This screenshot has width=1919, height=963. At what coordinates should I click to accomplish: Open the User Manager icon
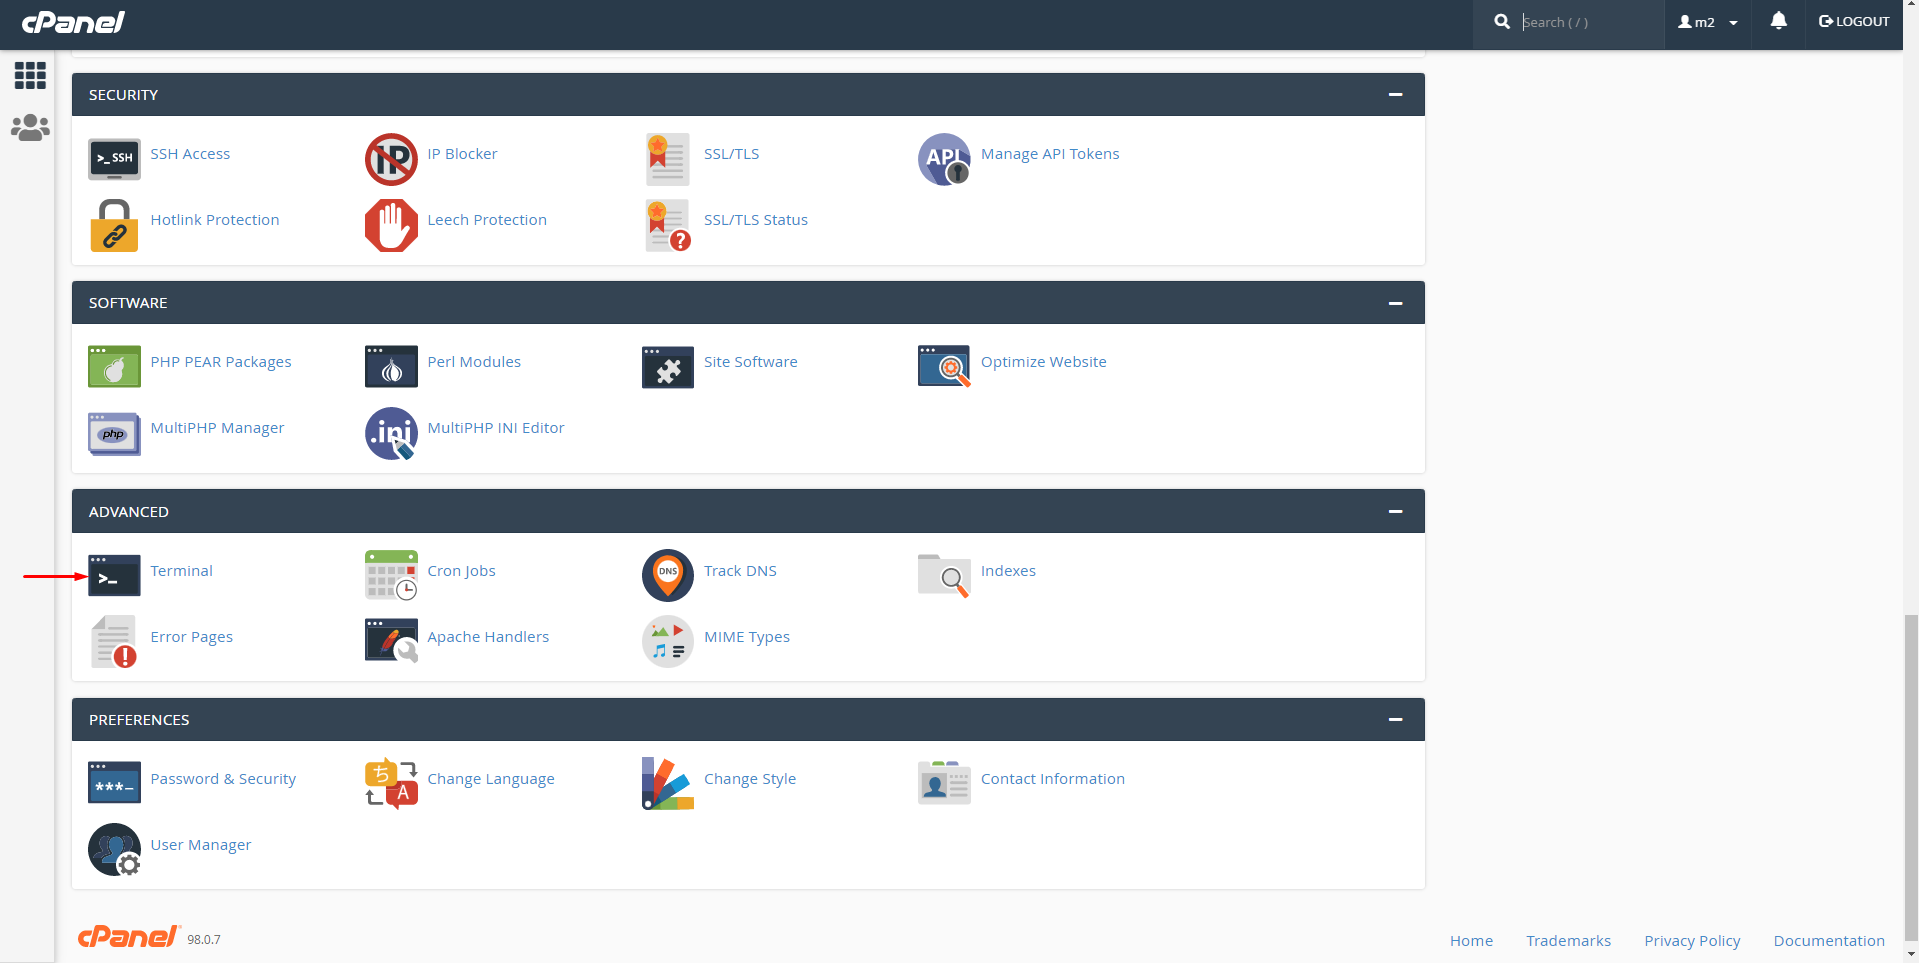click(114, 849)
